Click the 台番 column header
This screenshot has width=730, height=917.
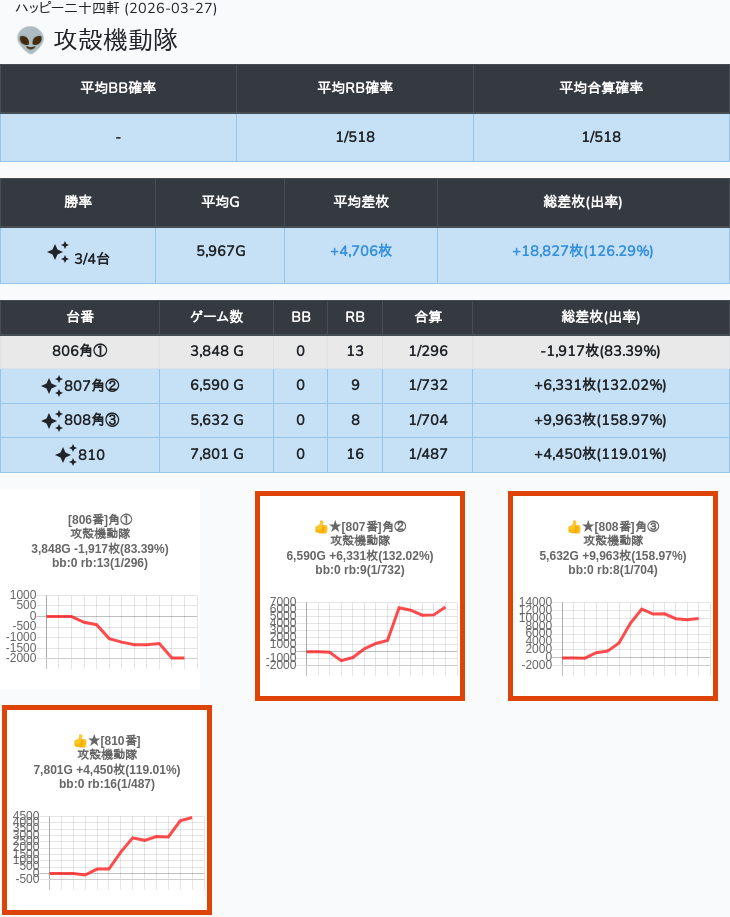(80, 317)
